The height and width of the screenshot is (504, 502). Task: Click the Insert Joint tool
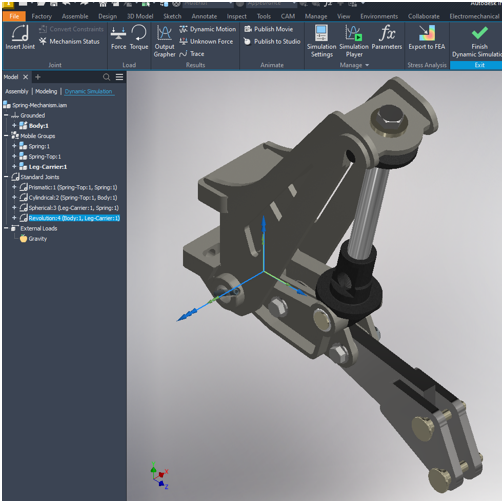pos(20,37)
